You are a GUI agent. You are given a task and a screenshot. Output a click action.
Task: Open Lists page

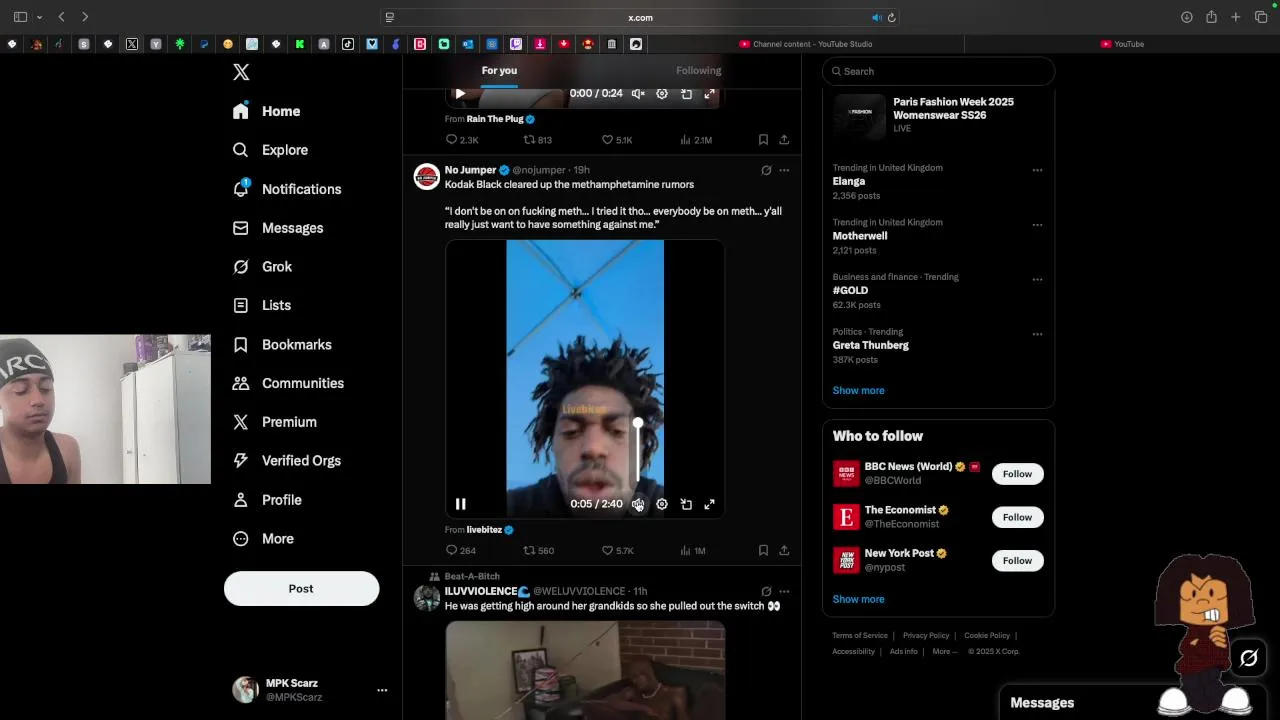tap(261, 305)
